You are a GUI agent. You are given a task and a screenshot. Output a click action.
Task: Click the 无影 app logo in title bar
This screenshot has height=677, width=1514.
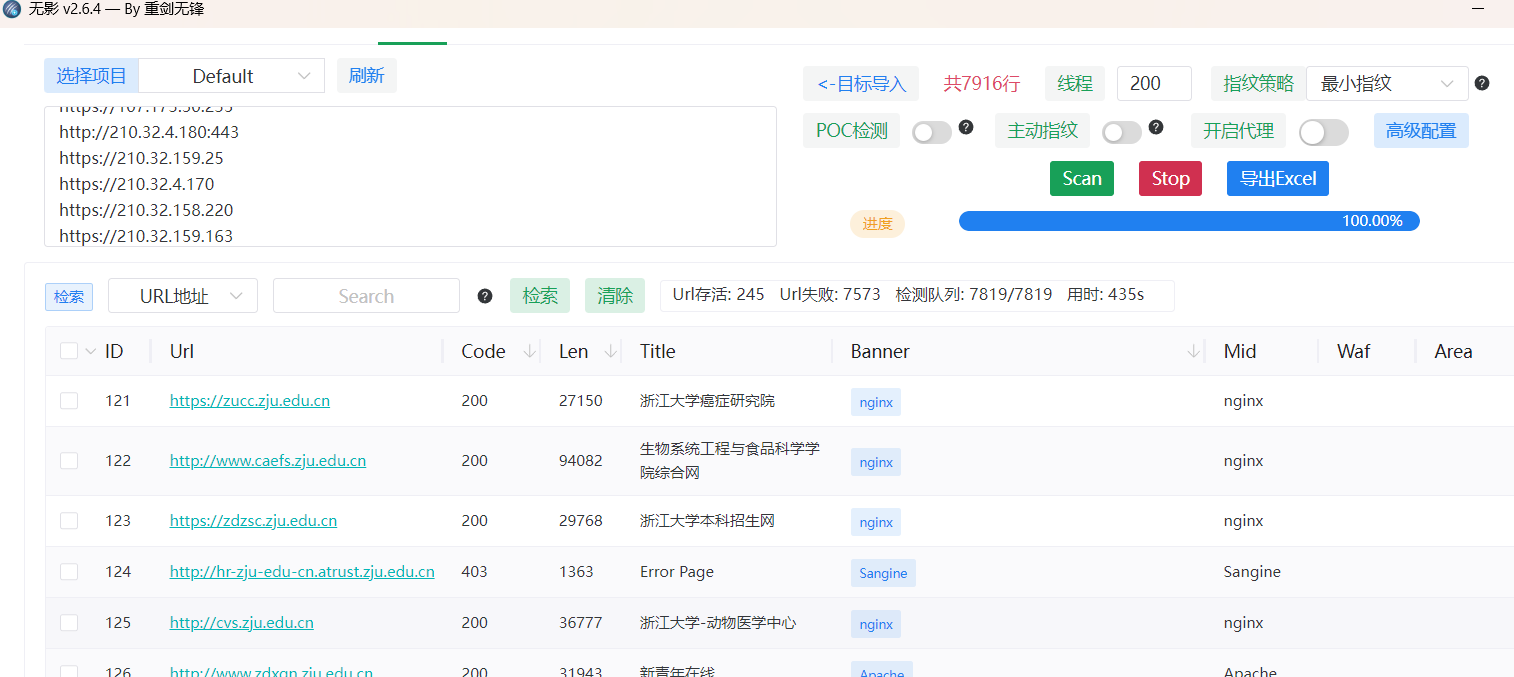point(12,10)
